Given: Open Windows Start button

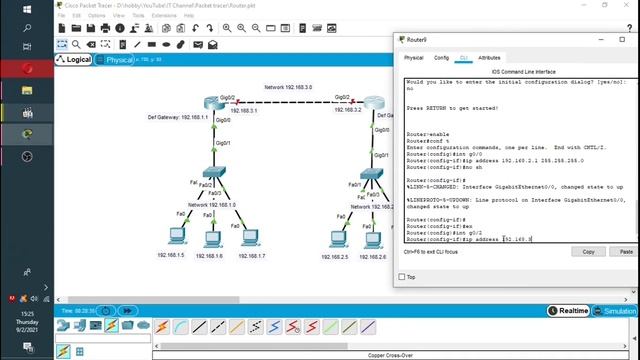Looking at the screenshot, I should pyautogui.click(x=27, y=9).
